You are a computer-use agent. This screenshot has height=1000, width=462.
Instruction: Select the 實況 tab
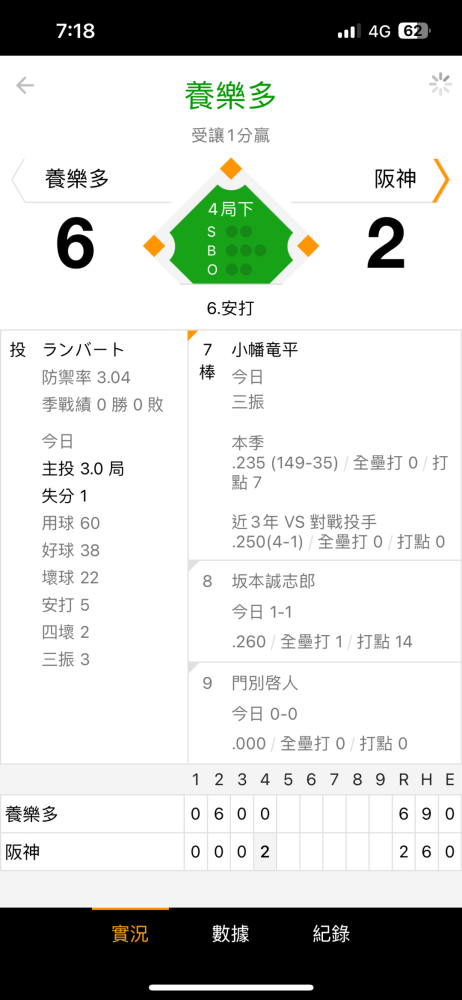pos(130,934)
